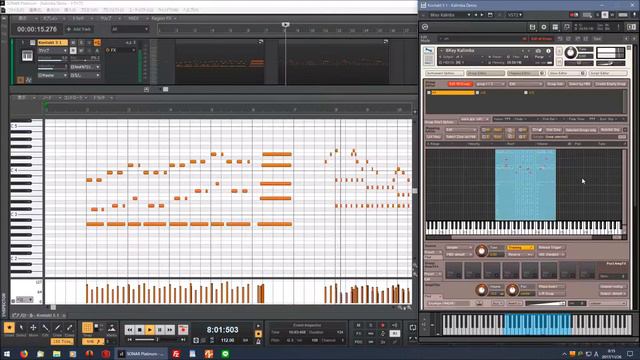The width and height of the screenshot is (640, 360).
Task: Choose the Move tool
Action: [33, 328]
